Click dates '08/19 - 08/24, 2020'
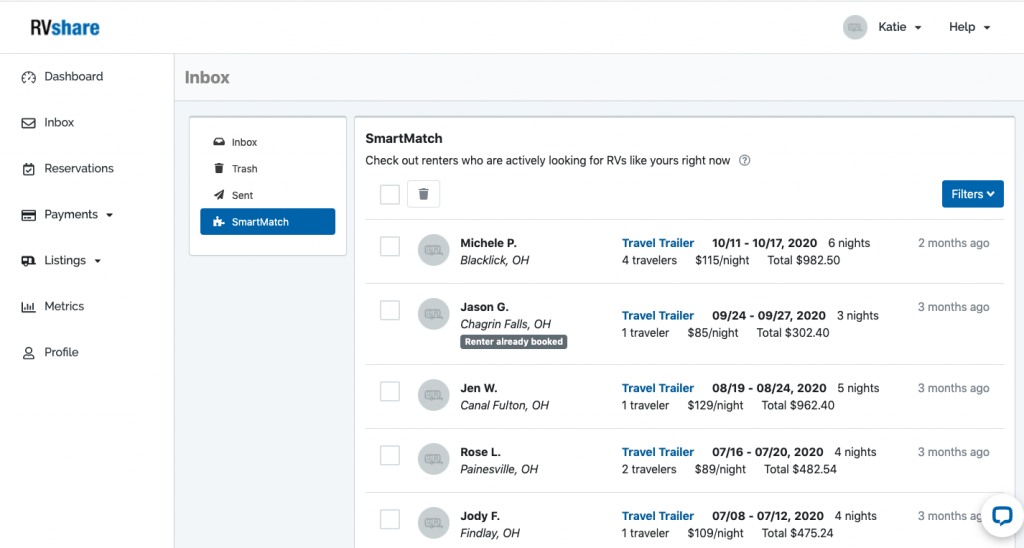This screenshot has height=548, width=1024. (x=769, y=388)
